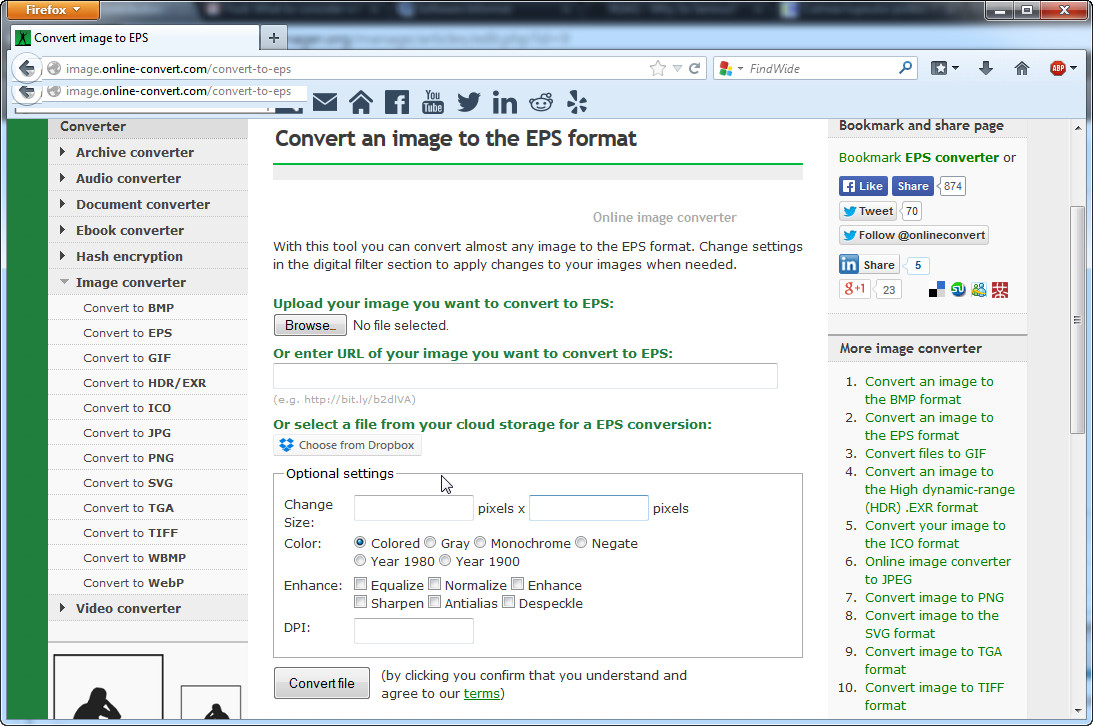Click the Twitter bird icon
Viewport: 1093px width, 726px height.
coord(468,102)
